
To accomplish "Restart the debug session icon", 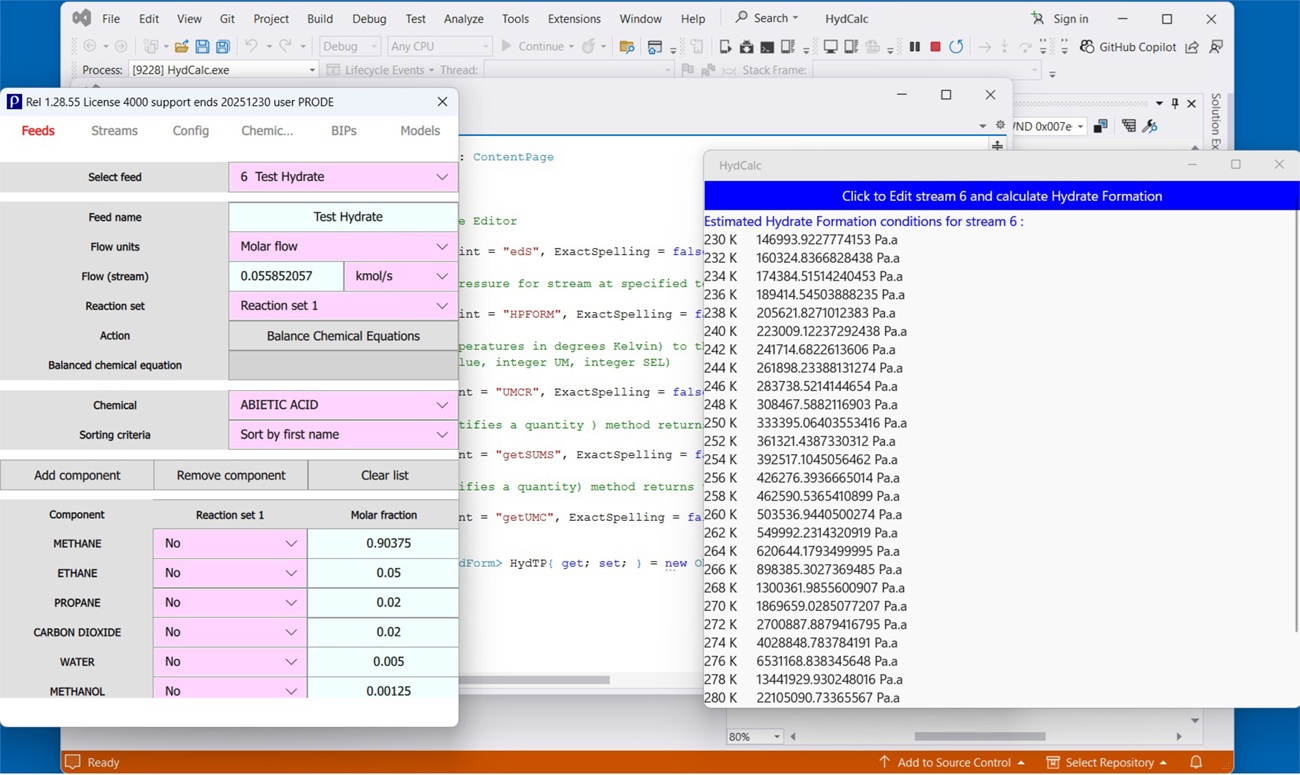I will click(956, 47).
